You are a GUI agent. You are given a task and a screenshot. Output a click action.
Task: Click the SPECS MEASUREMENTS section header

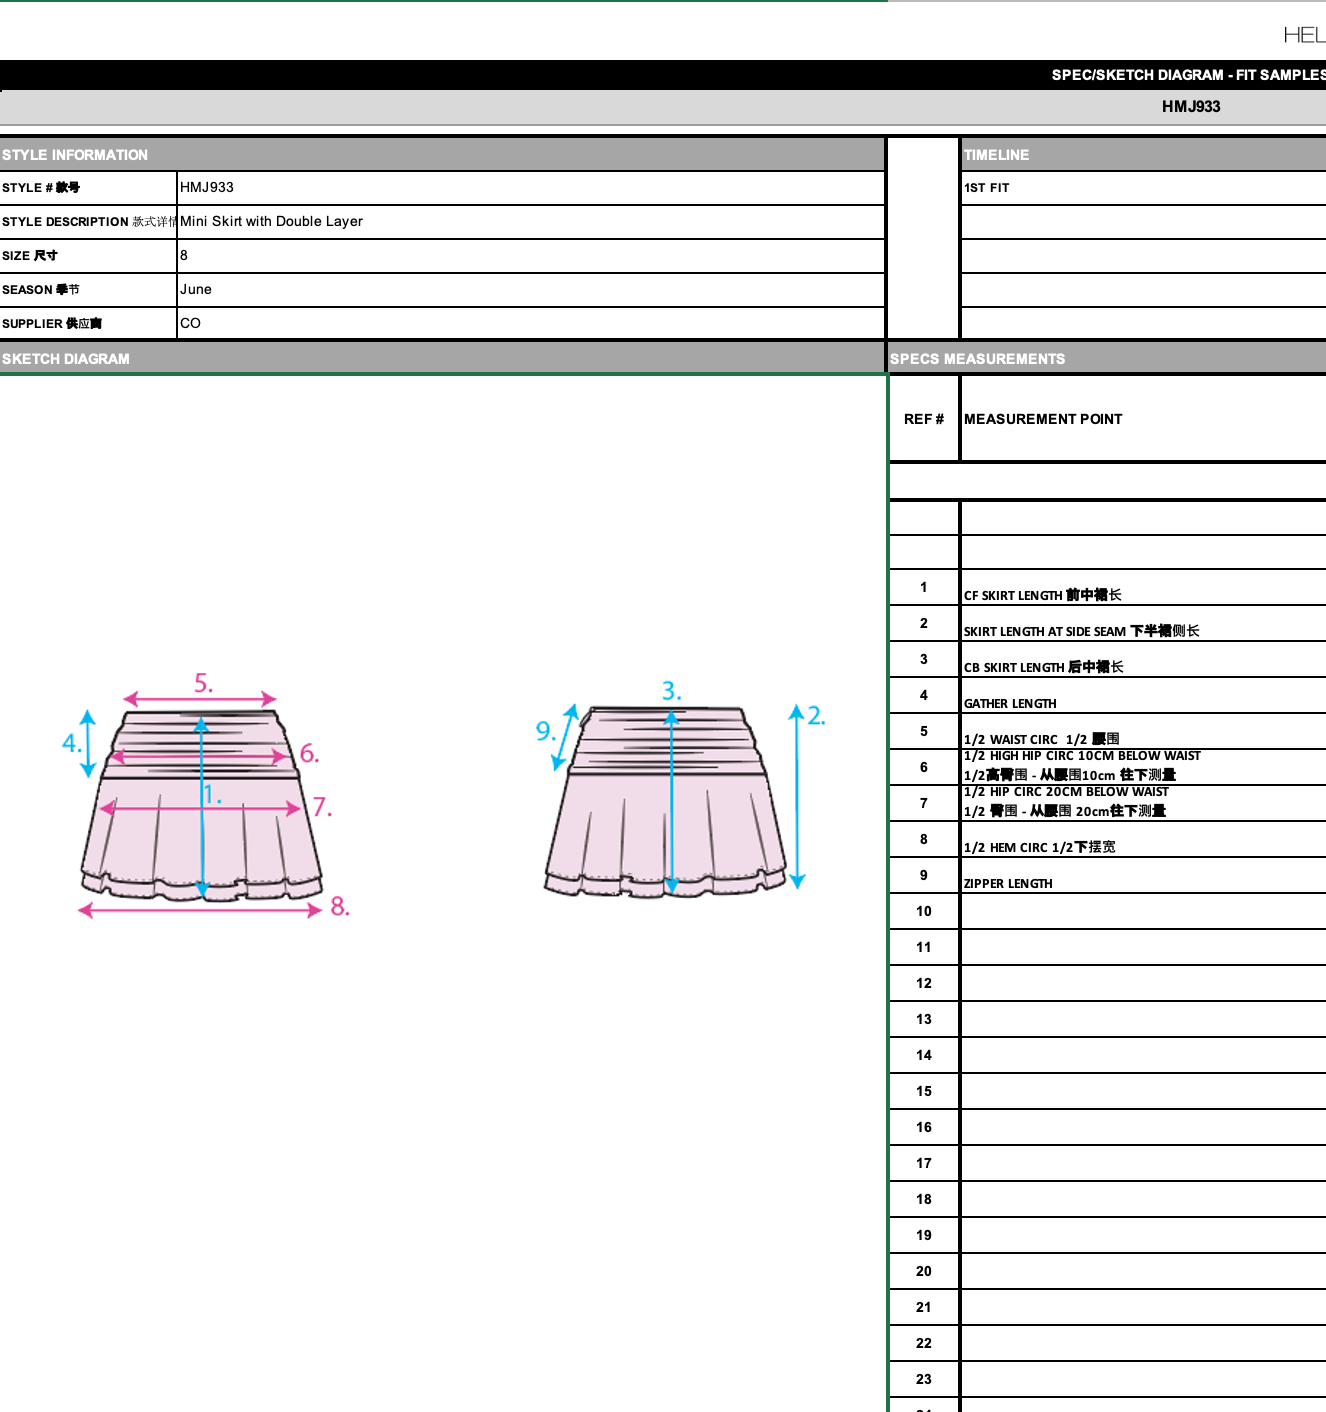(1107, 359)
